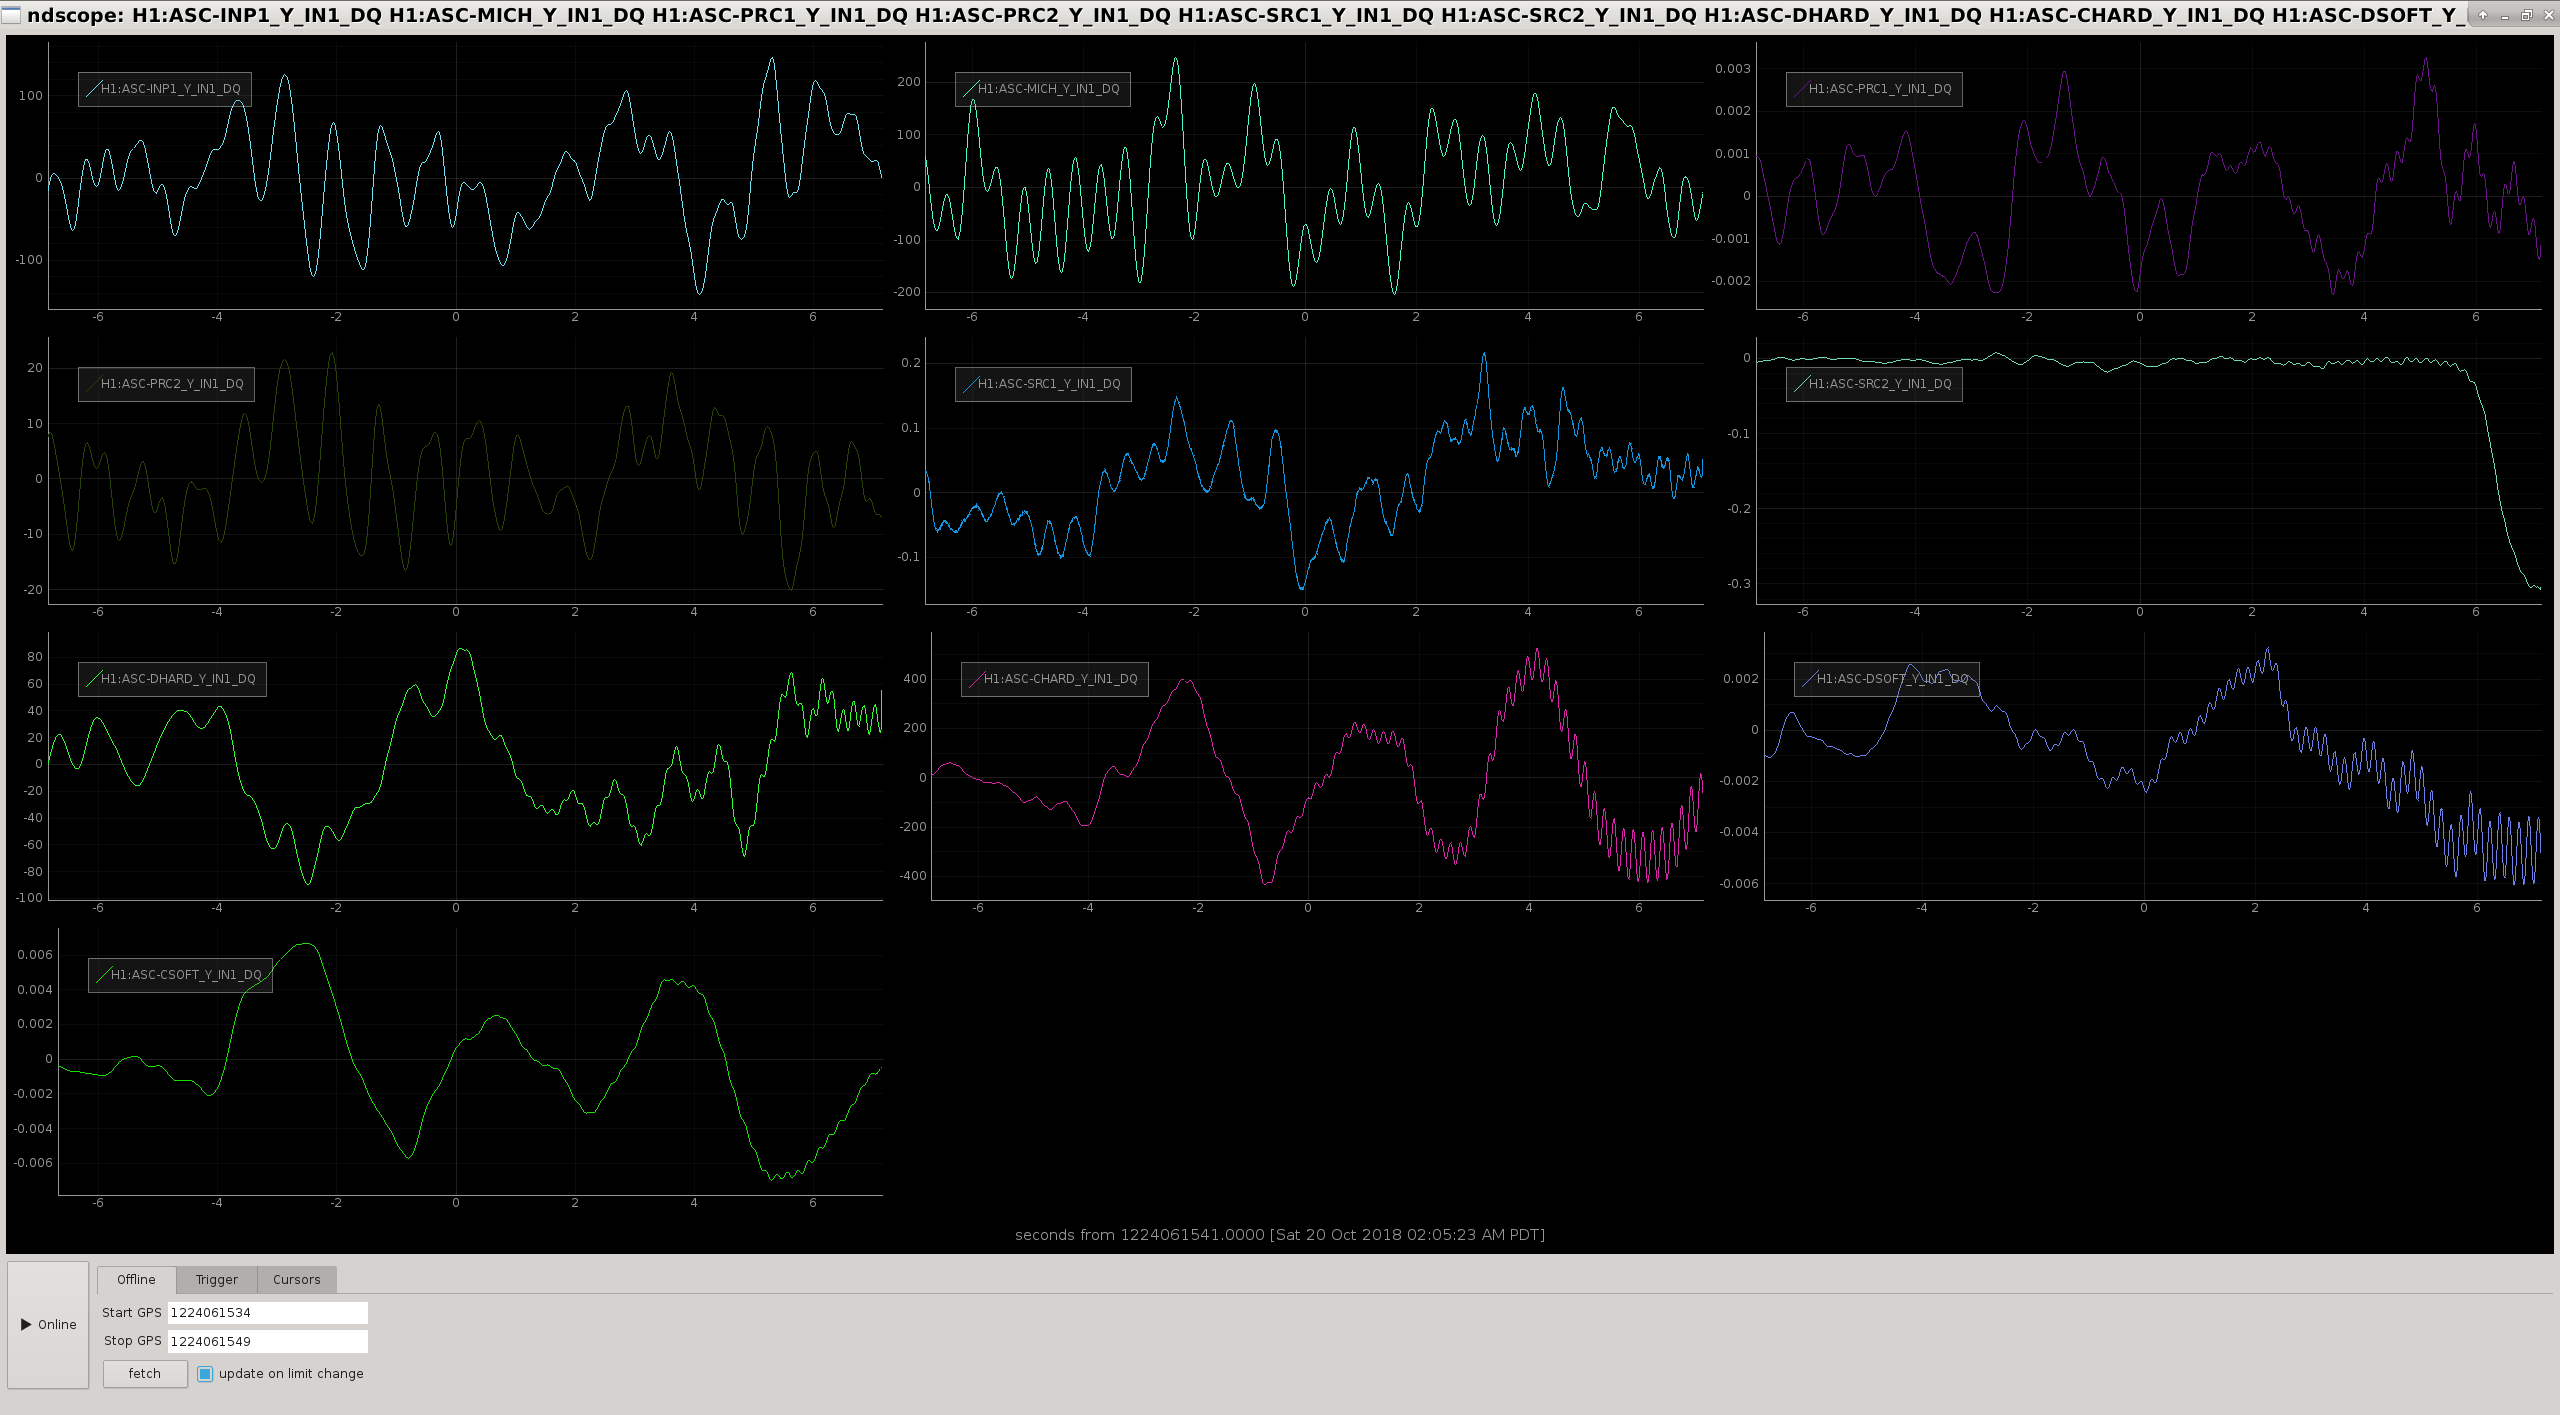The image size is (2560, 1415).
Task: Click the seconds from 1224061541.0000 time label
Action: tap(1280, 1235)
